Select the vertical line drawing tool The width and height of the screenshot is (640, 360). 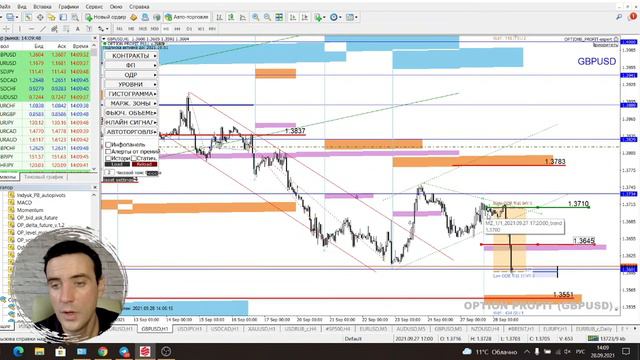point(19,29)
